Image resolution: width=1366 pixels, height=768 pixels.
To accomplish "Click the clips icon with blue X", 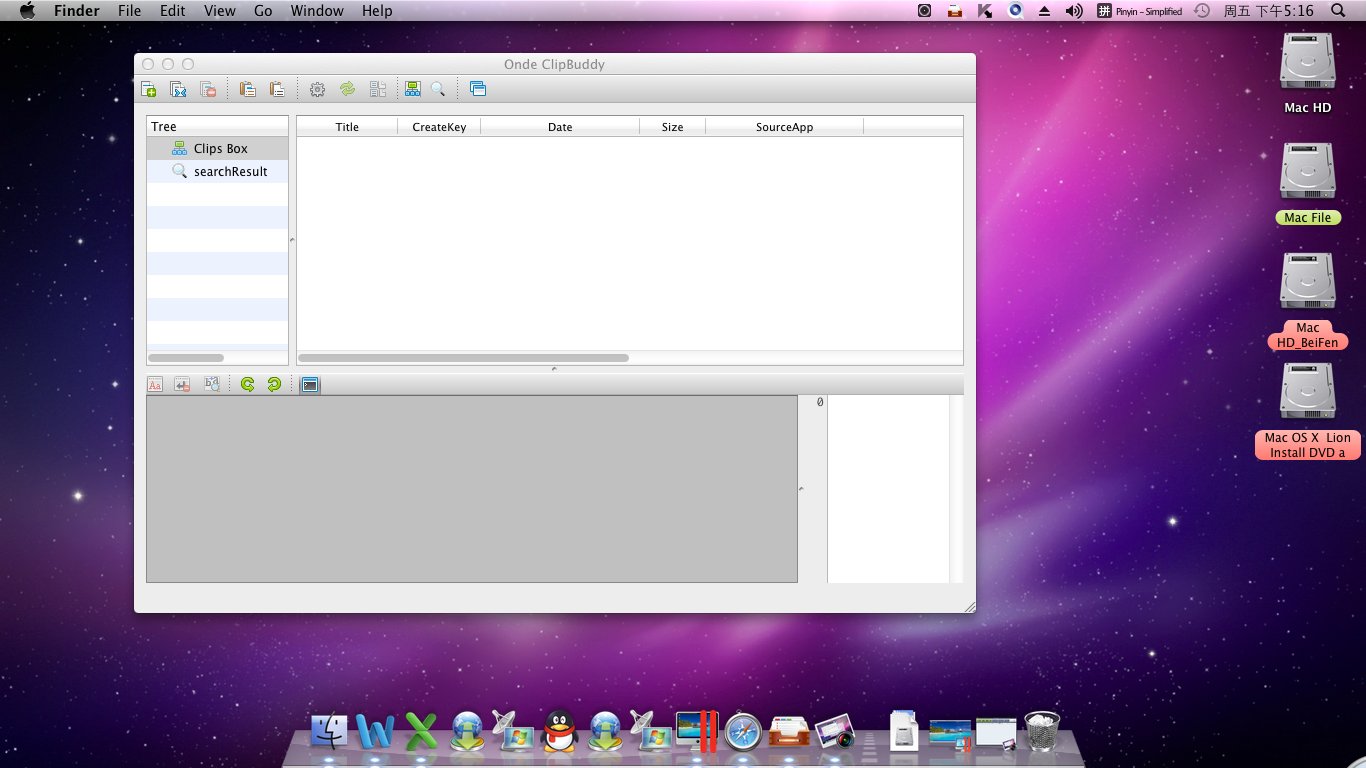I will (x=178, y=89).
